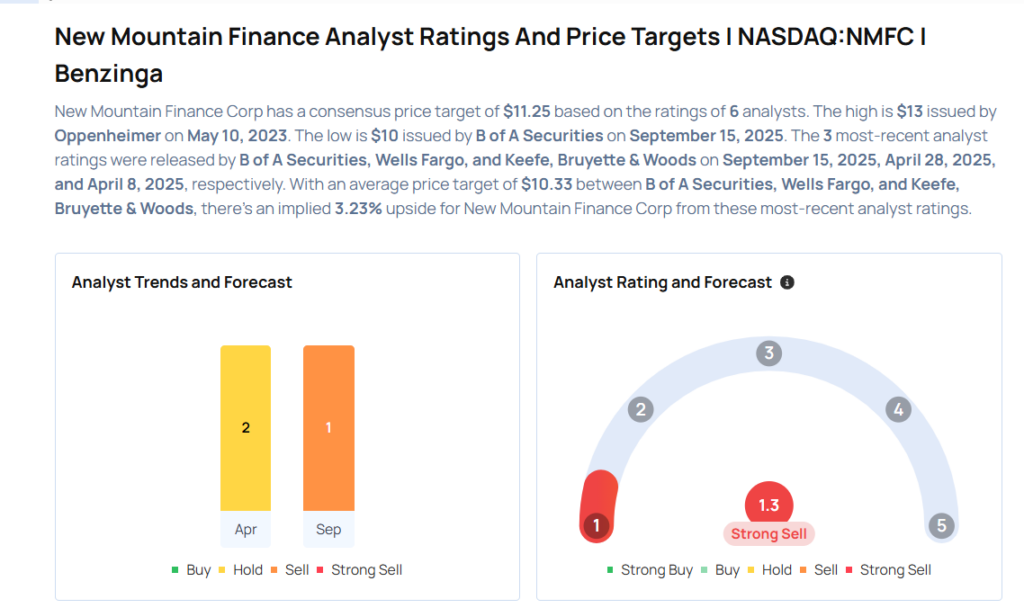Click the Strong Sell rating badge
The height and width of the screenshot is (608, 1024).
768,534
